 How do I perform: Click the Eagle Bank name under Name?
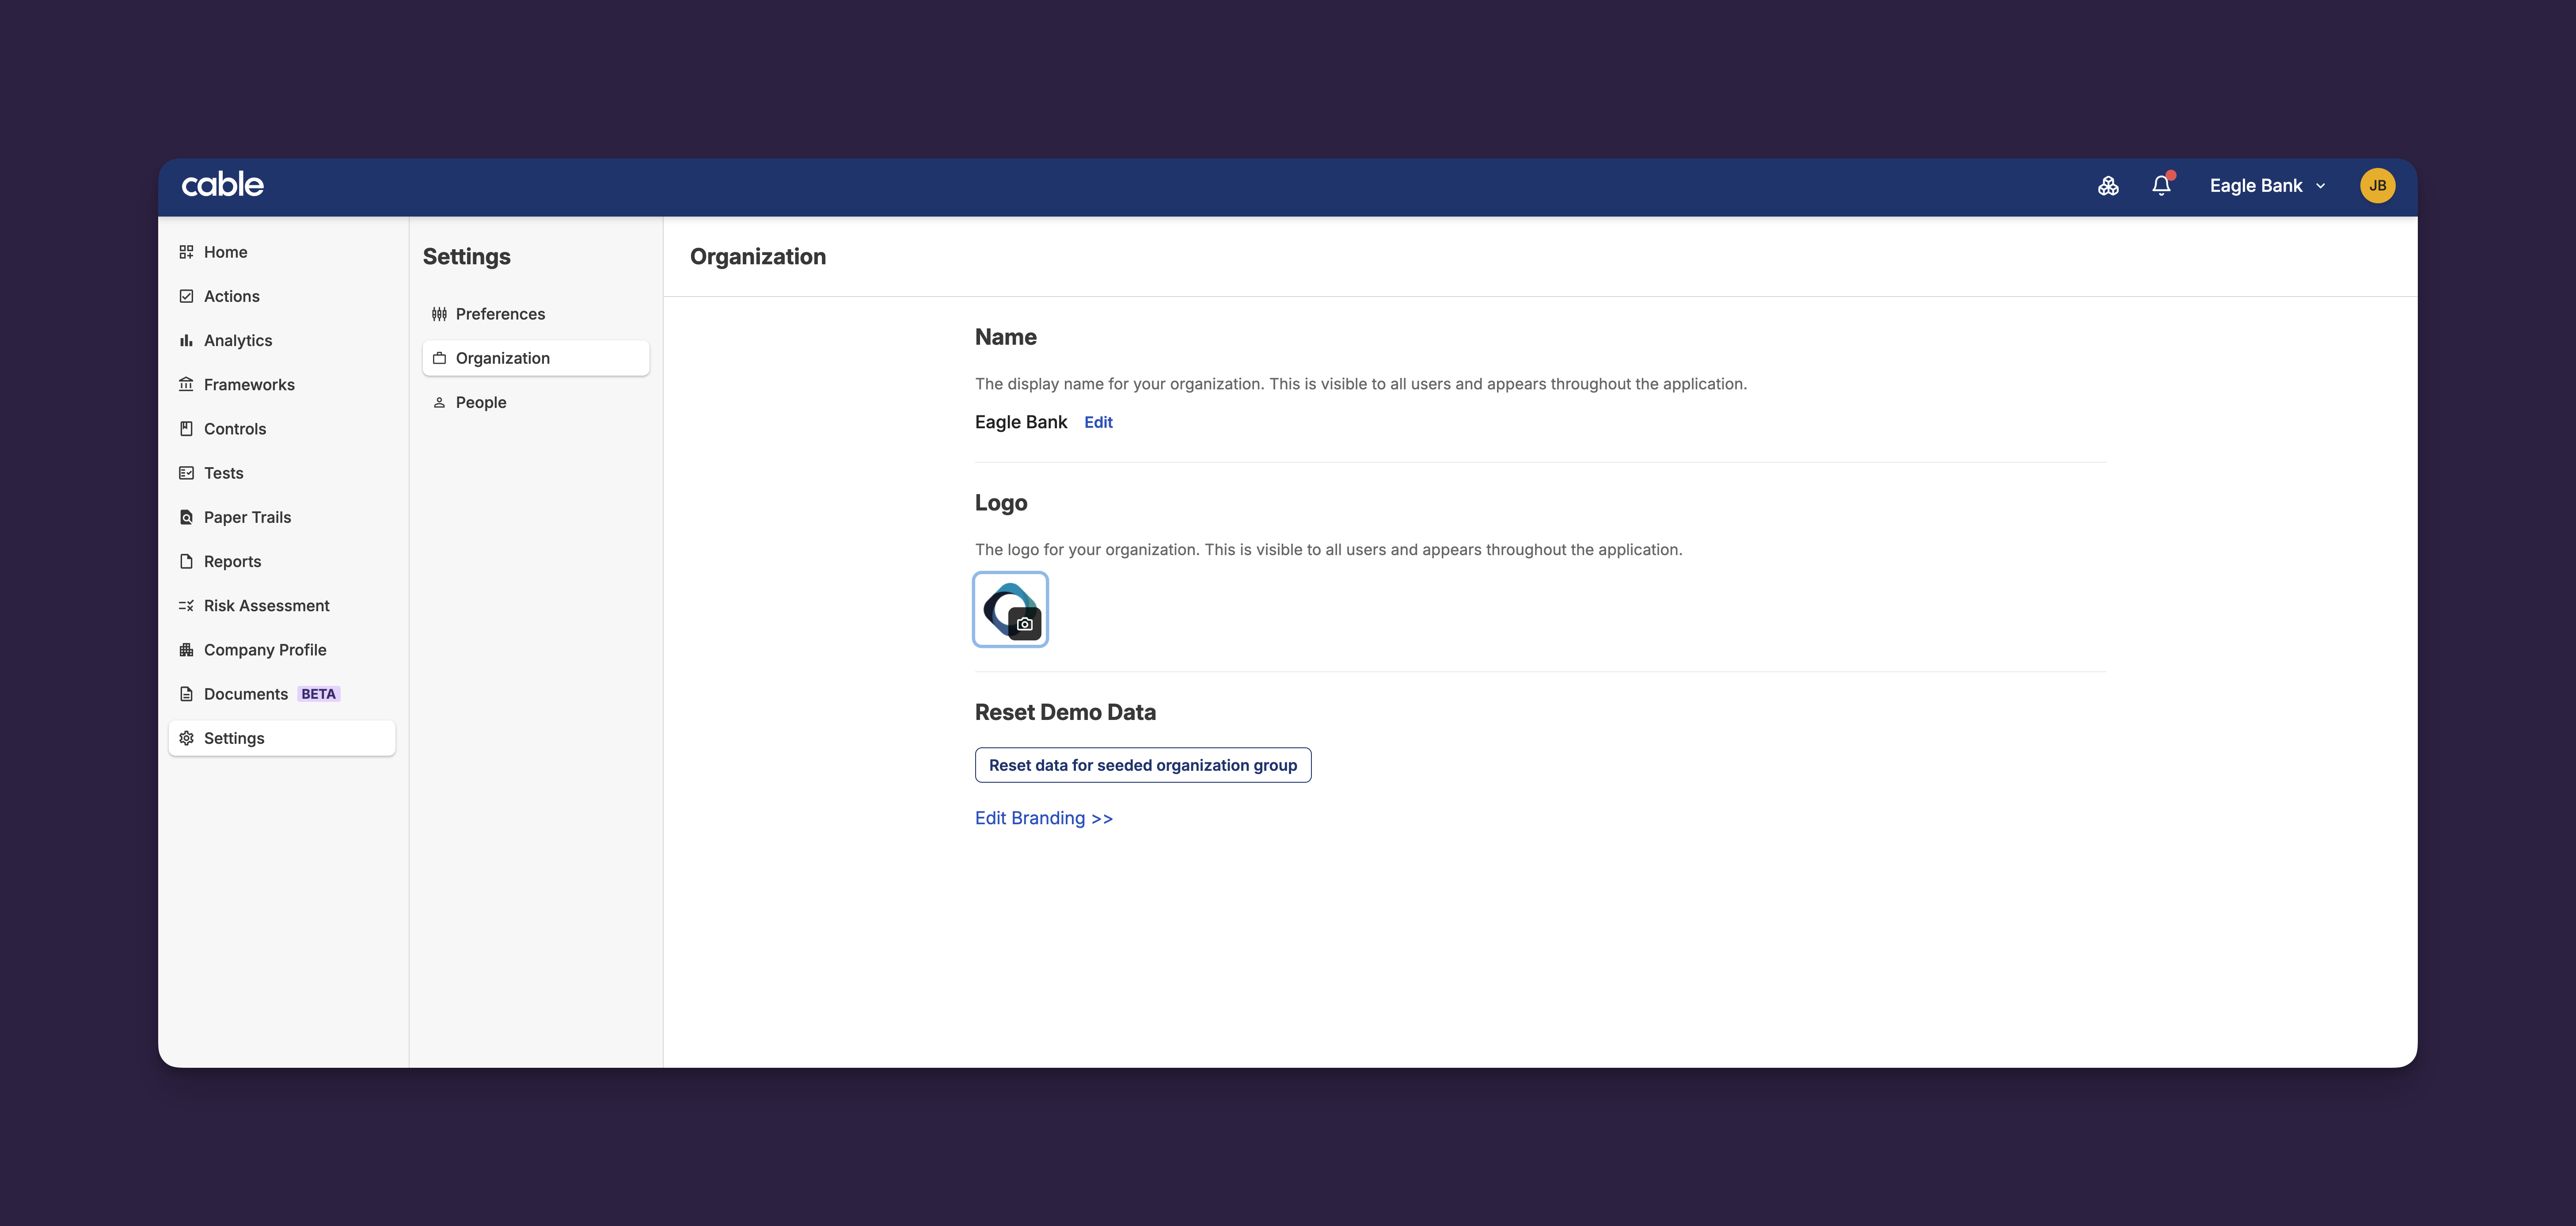click(1021, 422)
